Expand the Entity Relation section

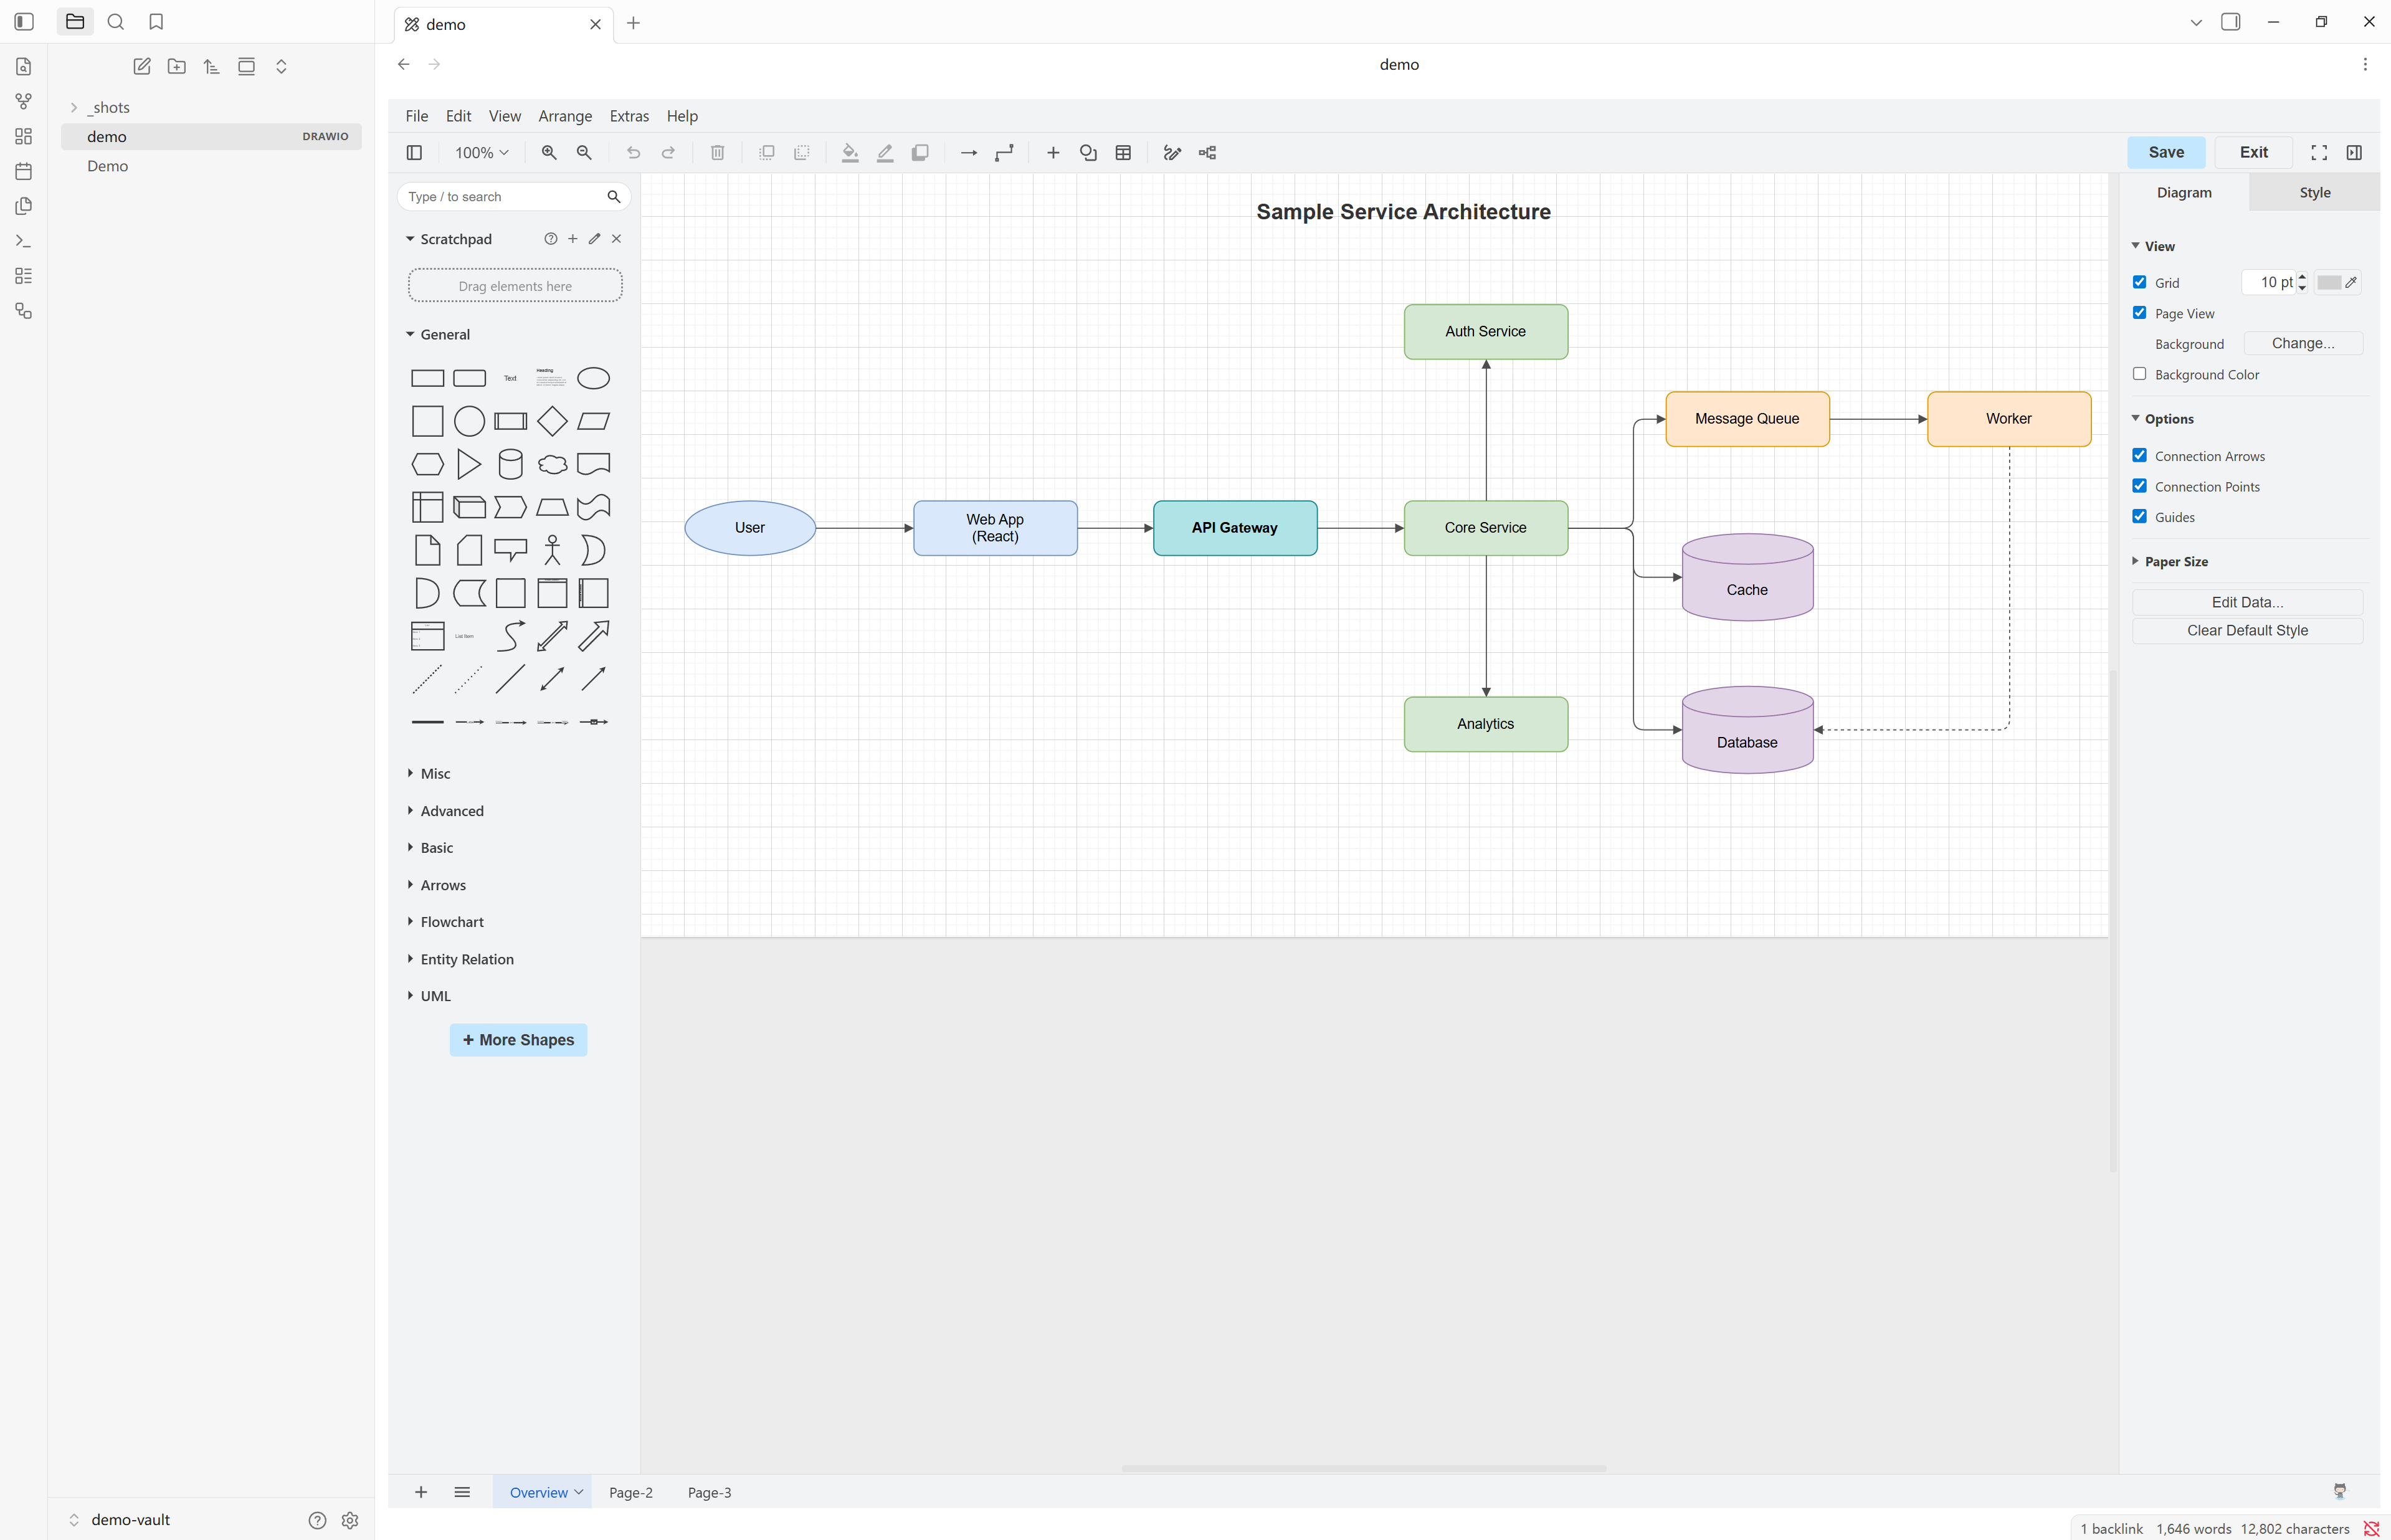tap(460, 959)
